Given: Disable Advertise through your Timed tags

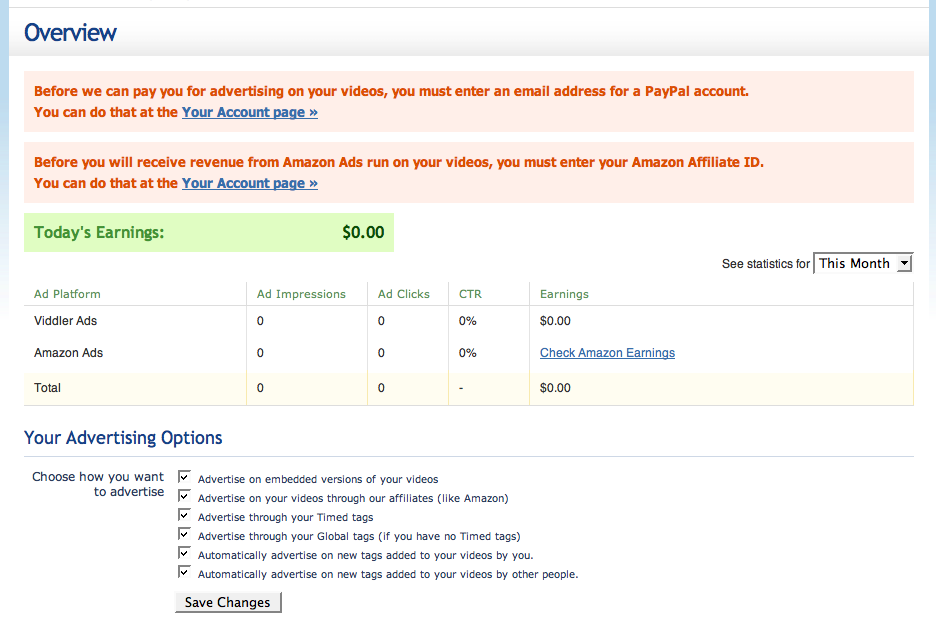Looking at the screenshot, I should pyautogui.click(x=184, y=515).
